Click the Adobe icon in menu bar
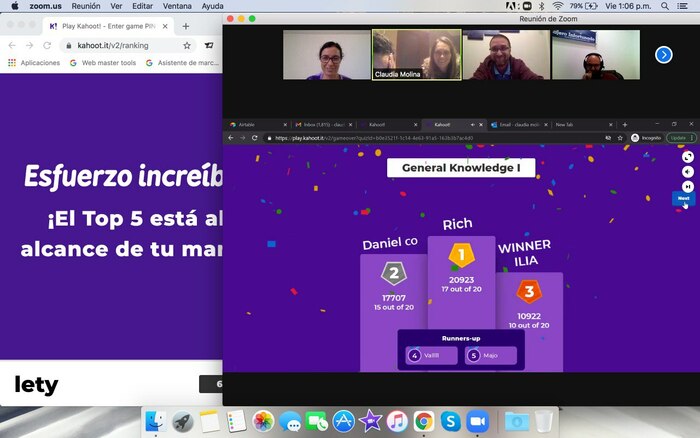Image resolution: width=700 pixels, height=438 pixels. 512,6
